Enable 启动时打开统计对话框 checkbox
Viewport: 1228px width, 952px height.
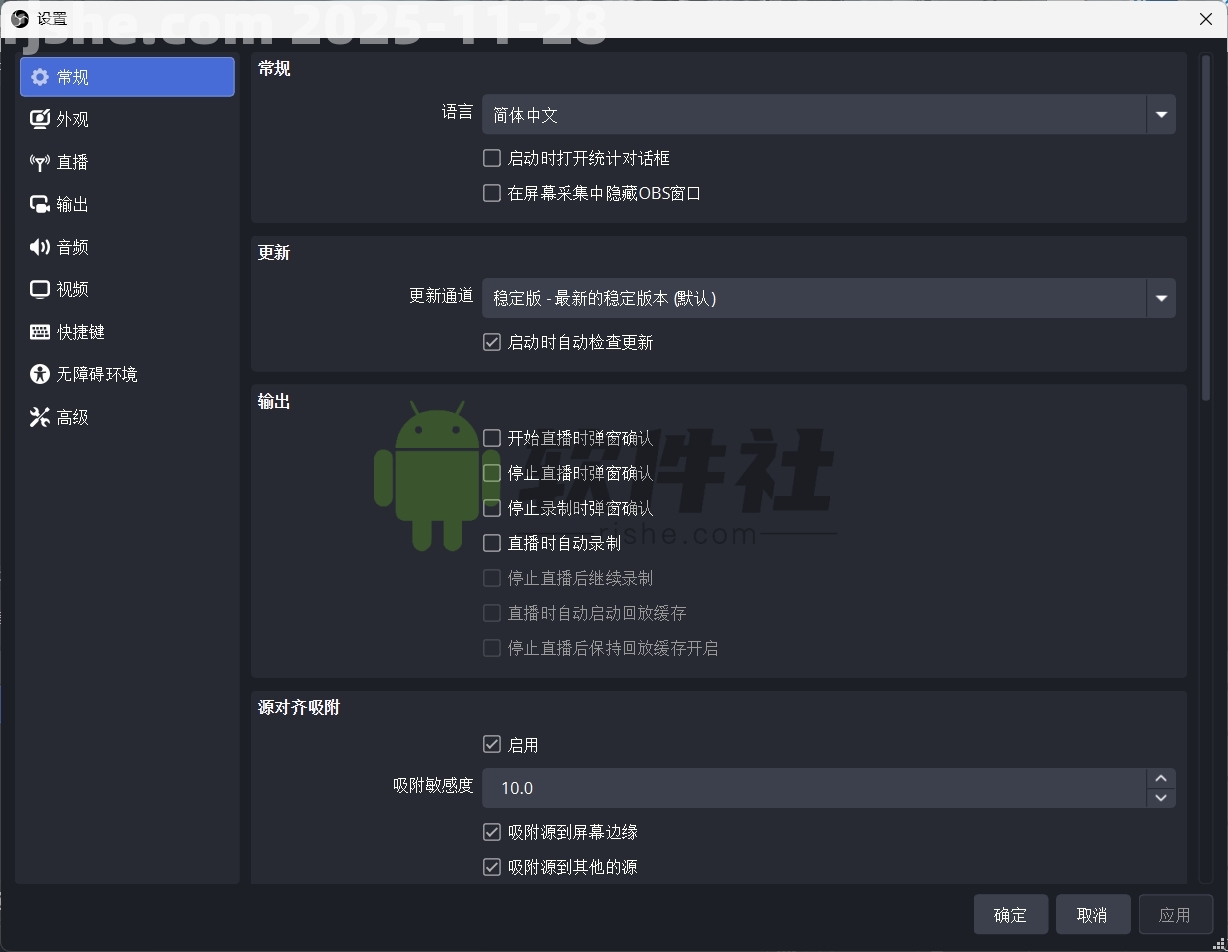point(491,157)
